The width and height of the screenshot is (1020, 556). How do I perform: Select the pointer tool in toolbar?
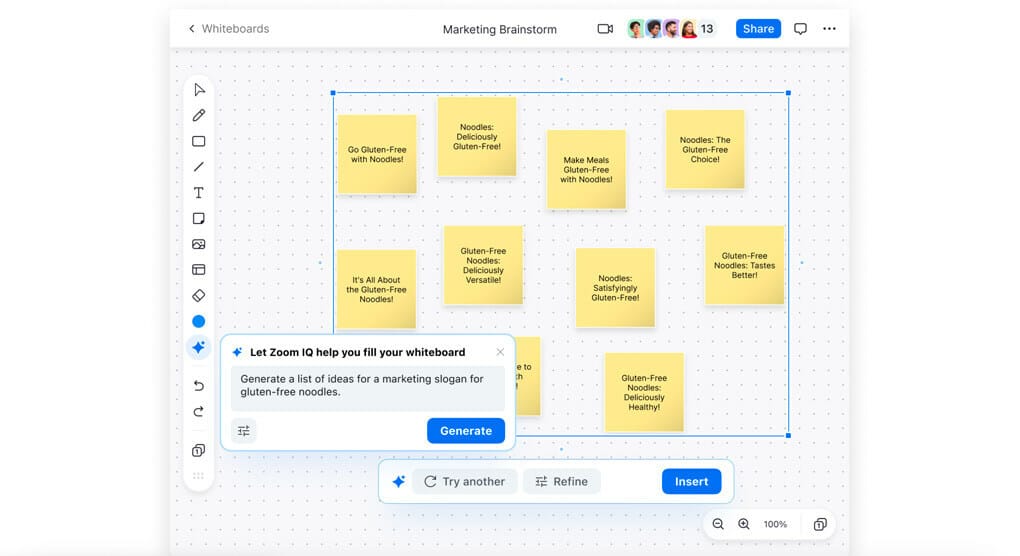tap(199, 90)
